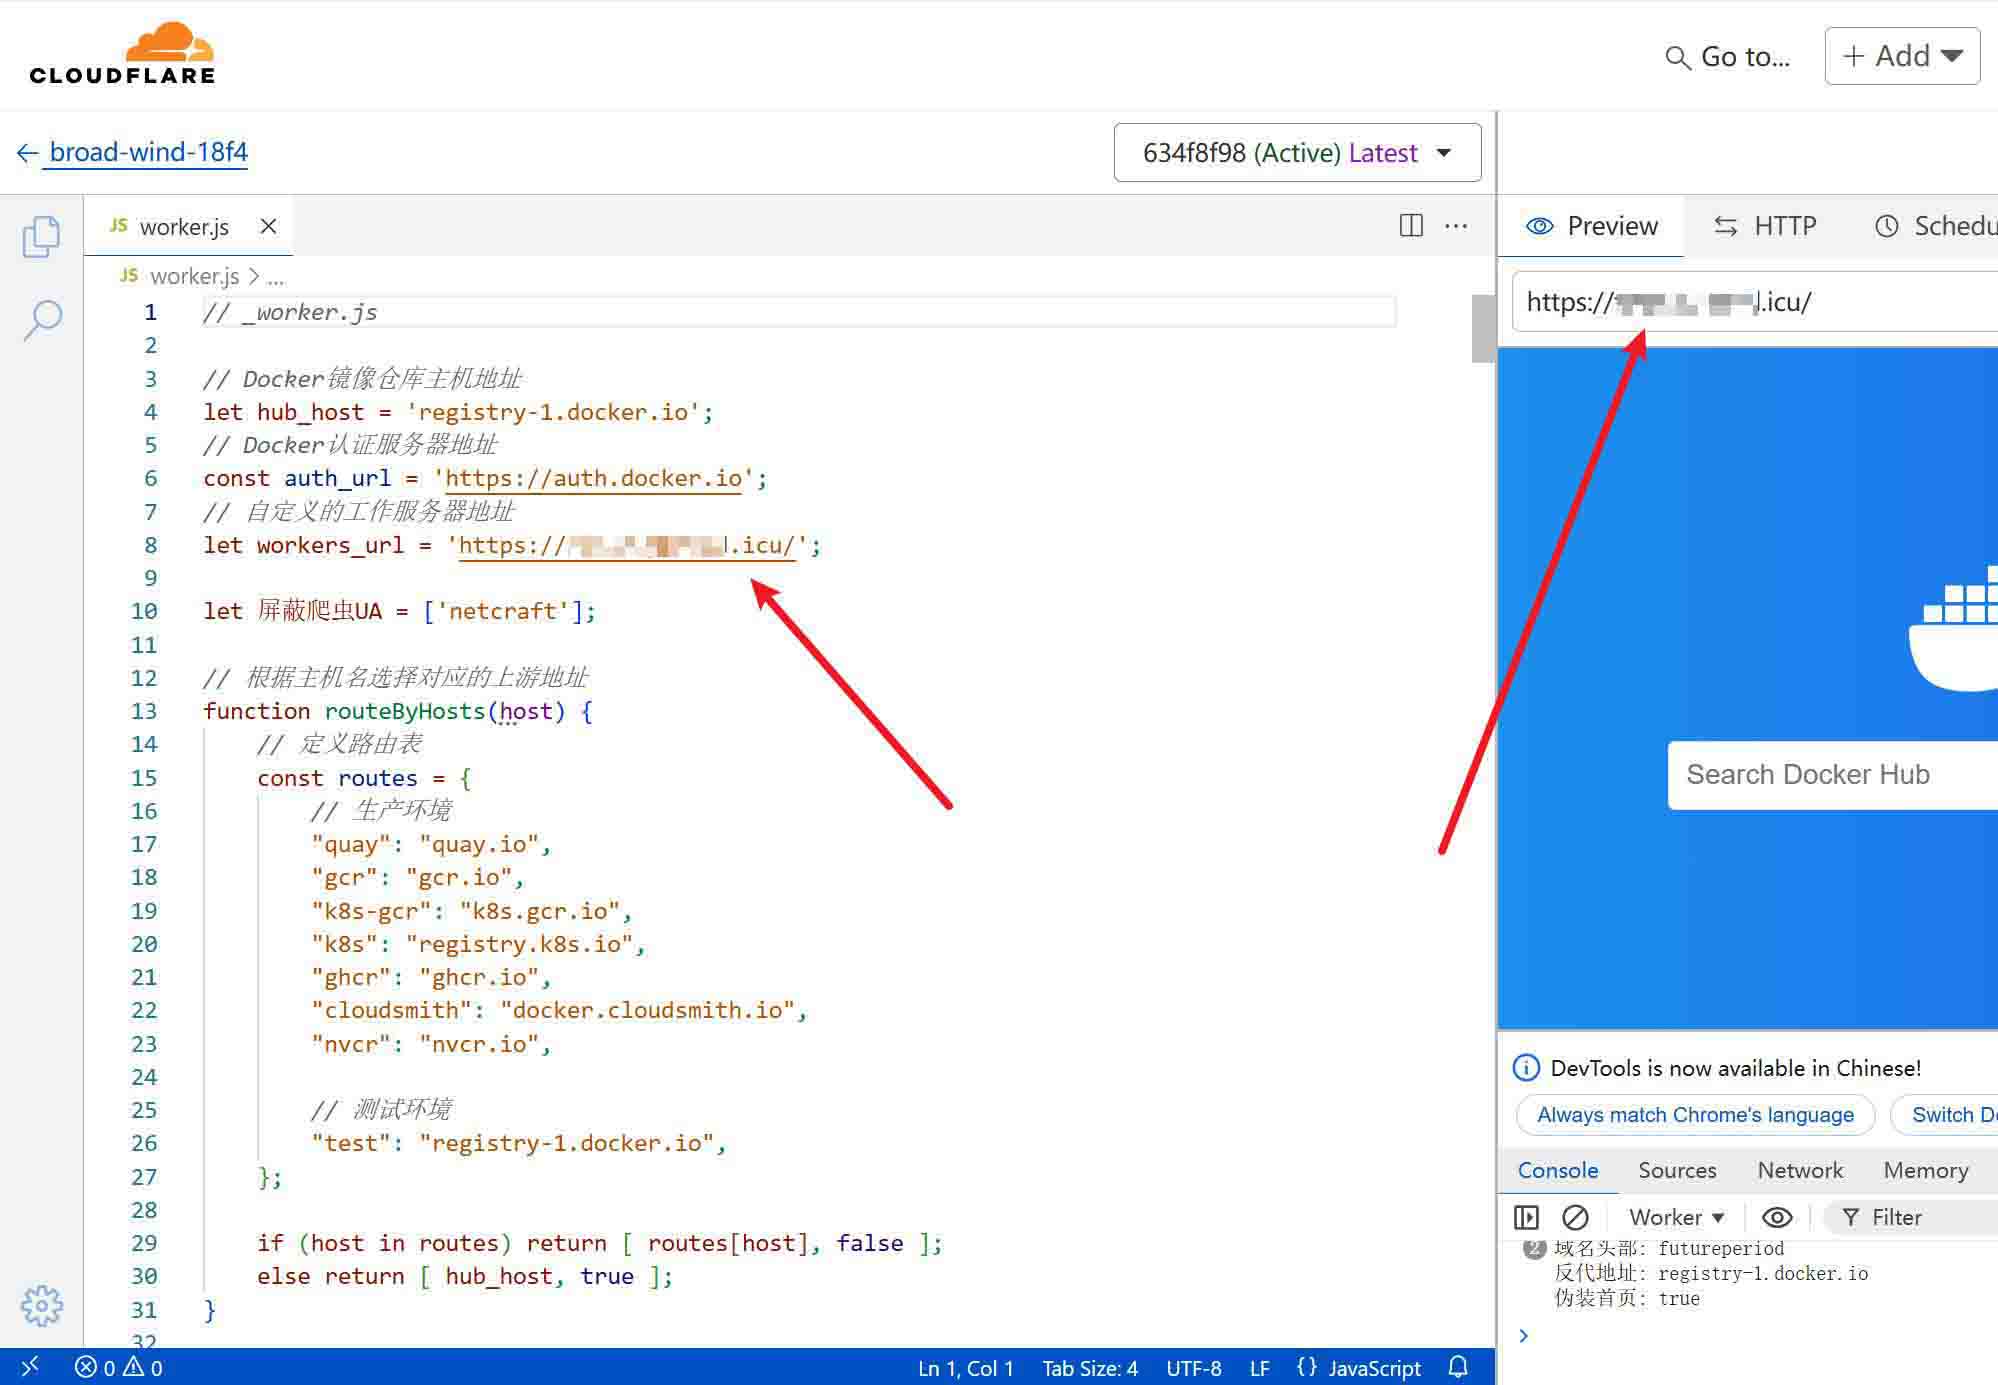Open the version selector 634f8f98 dropdown
Viewport: 1998px width, 1385px height.
click(1297, 153)
